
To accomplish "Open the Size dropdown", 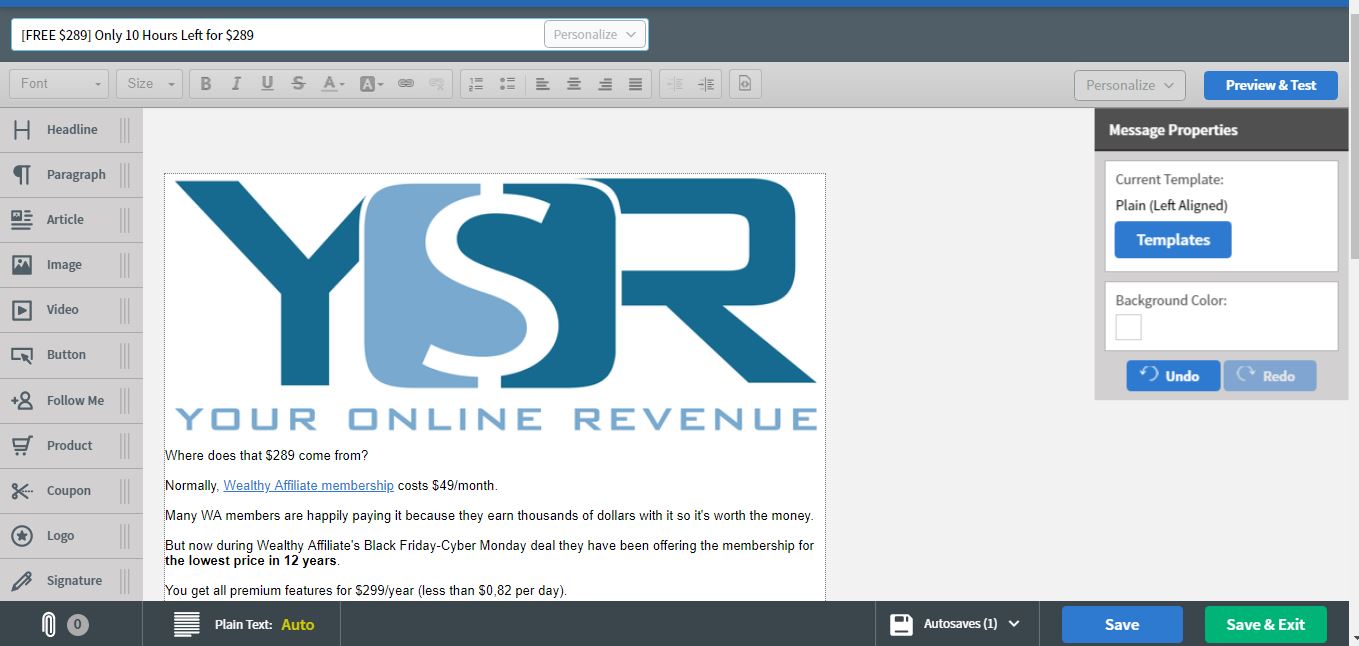I will (149, 84).
